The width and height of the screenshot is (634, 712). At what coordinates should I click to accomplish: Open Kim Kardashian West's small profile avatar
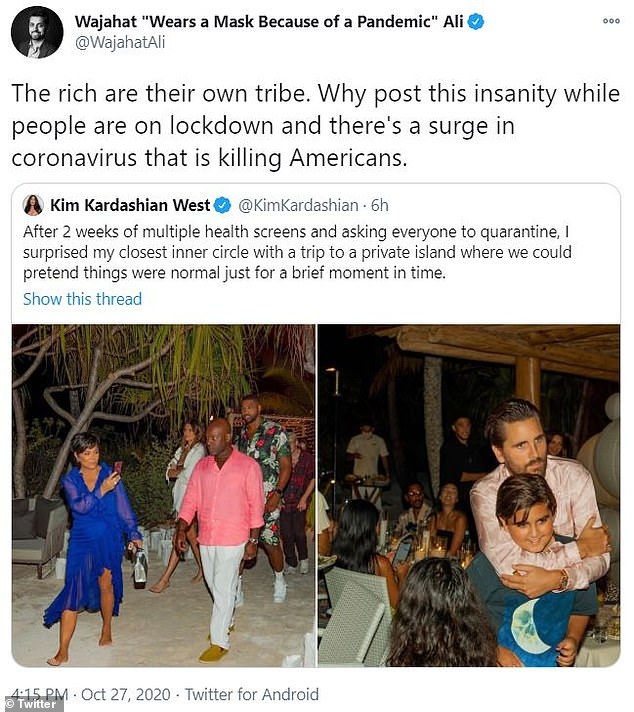pos(33,205)
